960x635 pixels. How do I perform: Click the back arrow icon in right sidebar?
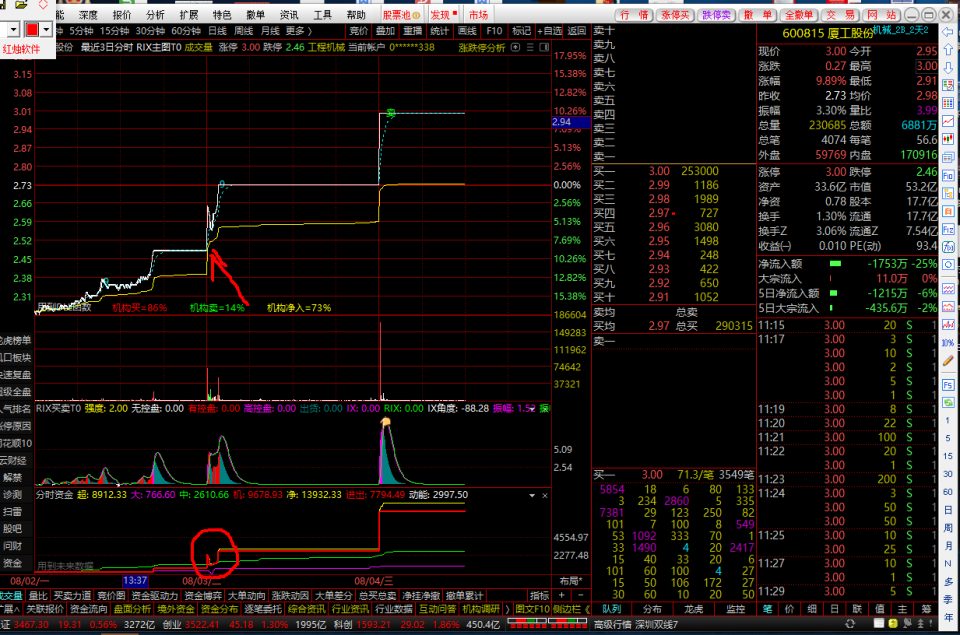(x=948, y=31)
